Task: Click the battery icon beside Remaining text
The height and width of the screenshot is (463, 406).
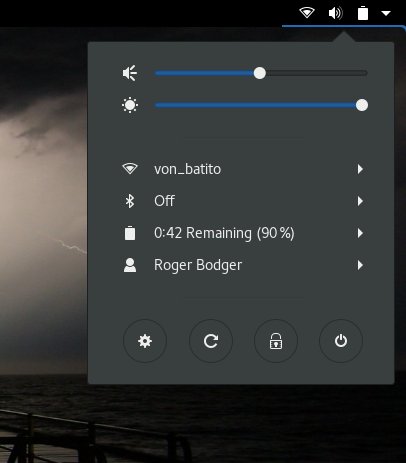Action: pos(130,233)
